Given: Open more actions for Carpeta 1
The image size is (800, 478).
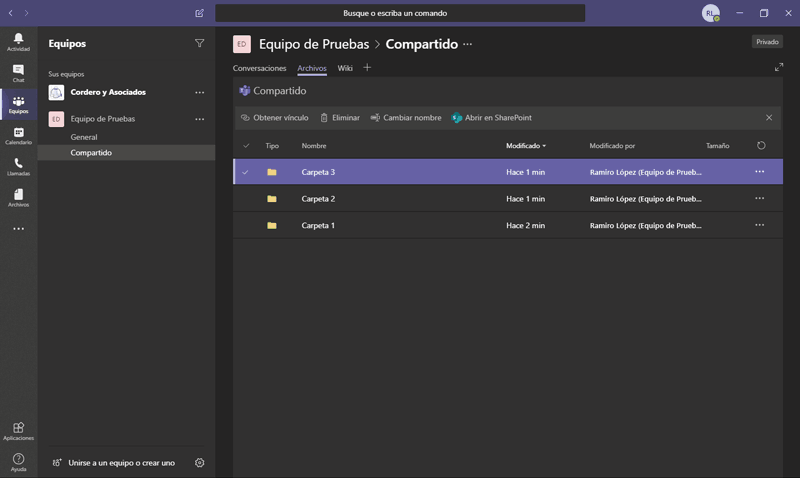Looking at the screenshot, I should pos(760,225).
